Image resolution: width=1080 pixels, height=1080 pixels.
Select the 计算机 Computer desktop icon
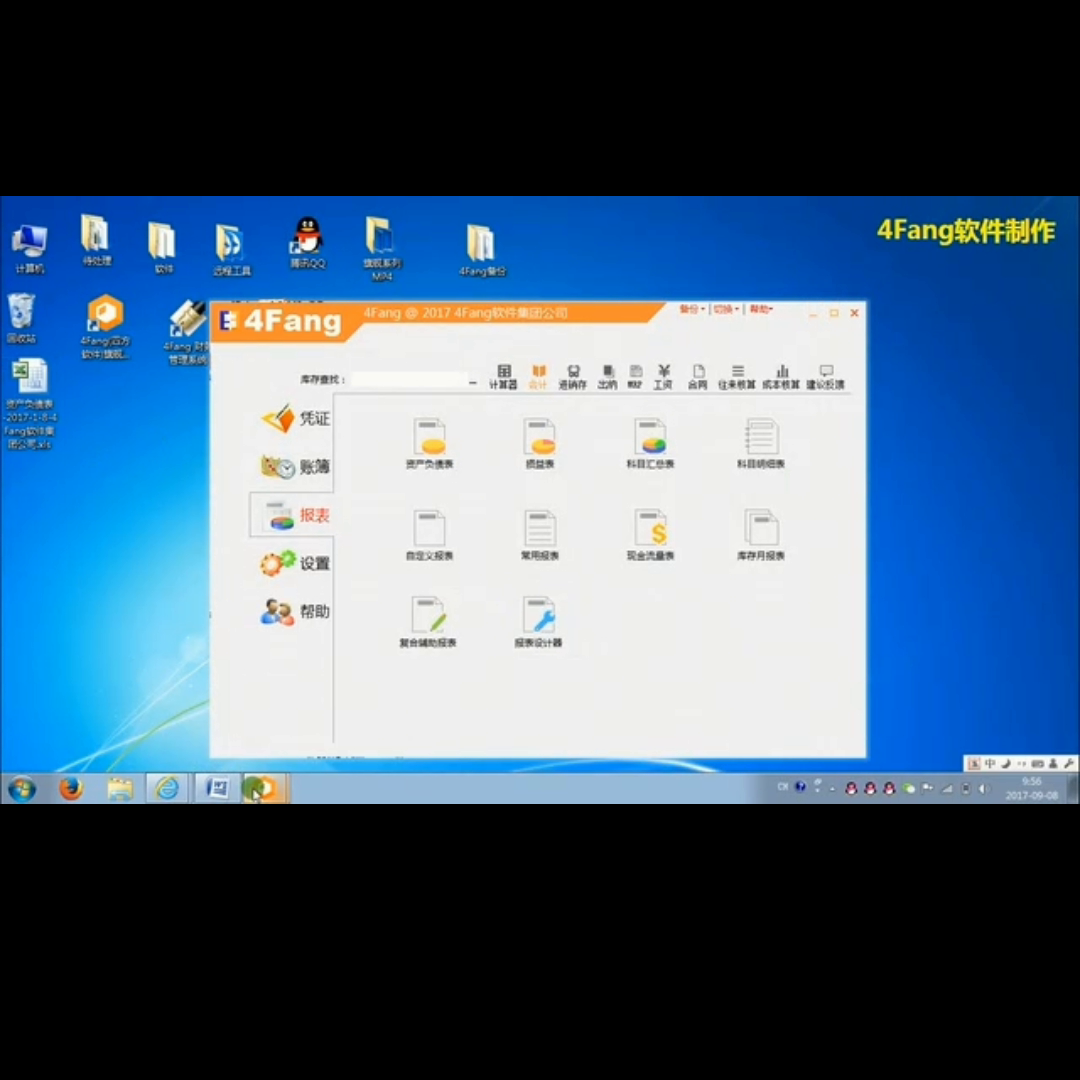pyautogui.click(x=29, y=249)
